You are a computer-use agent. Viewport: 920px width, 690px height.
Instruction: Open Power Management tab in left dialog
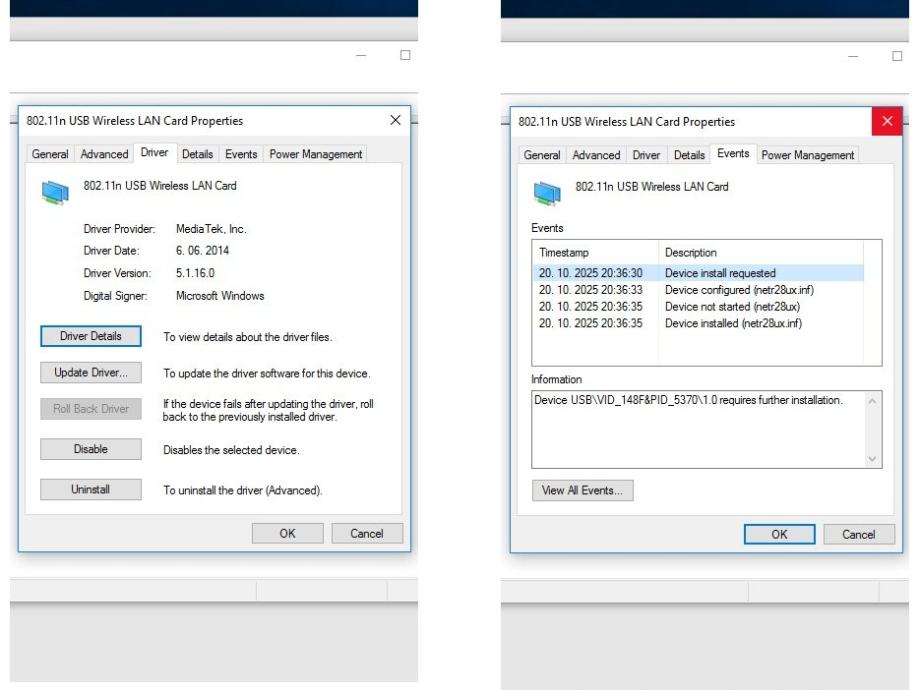coord(315,154)
